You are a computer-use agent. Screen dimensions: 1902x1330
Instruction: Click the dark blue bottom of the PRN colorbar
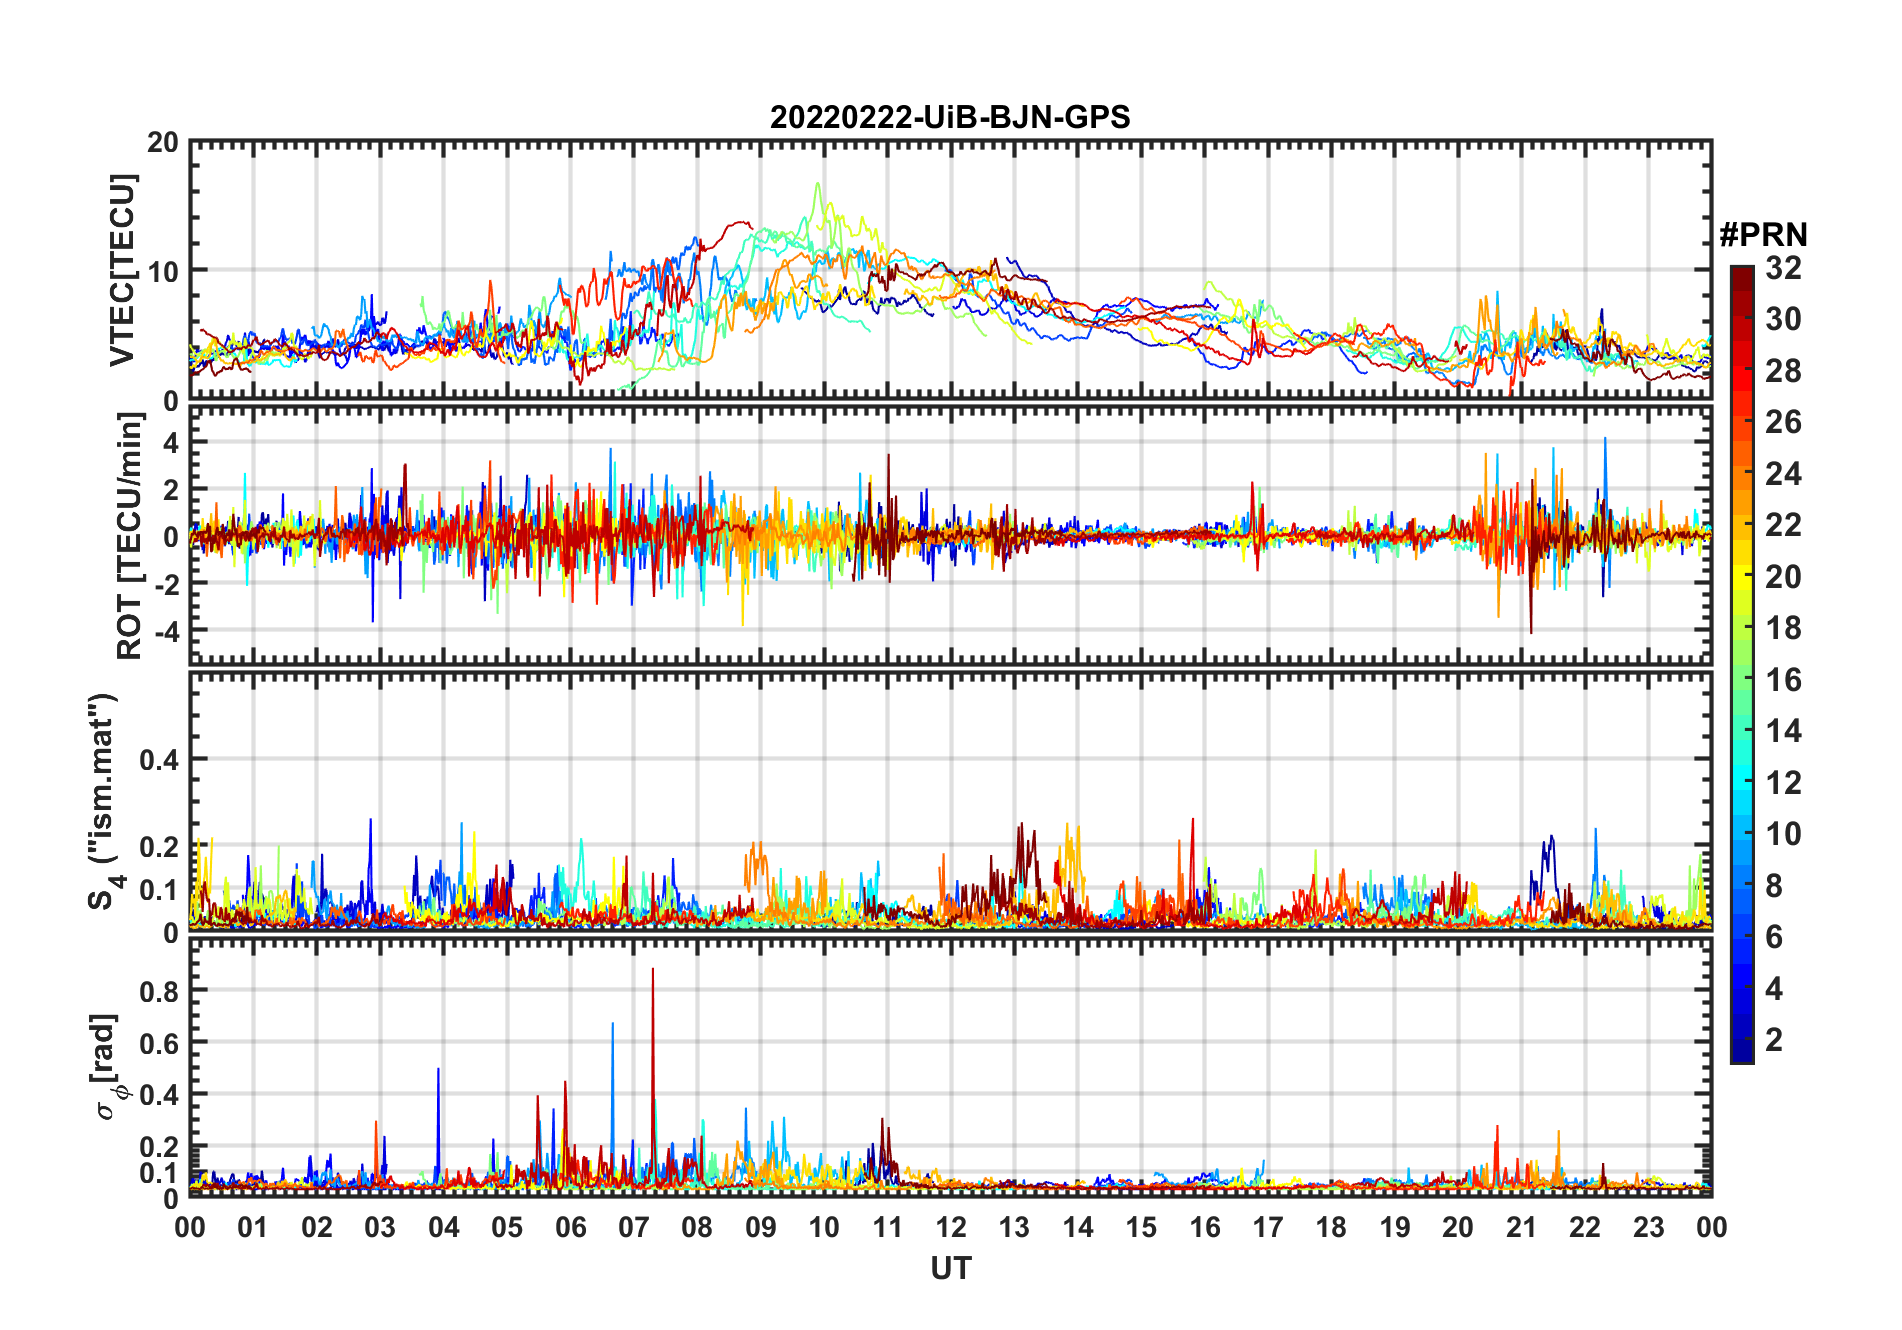click(x=1742, y=1054)
